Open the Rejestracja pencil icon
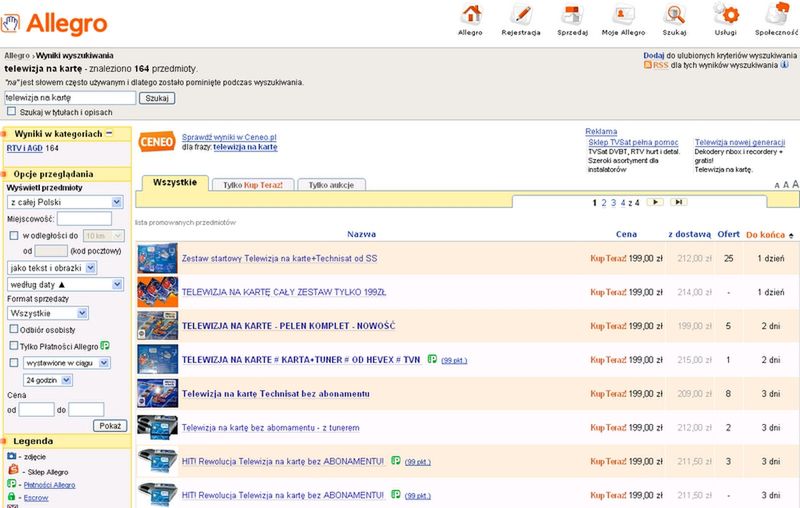This screenshot has height=508, width=800. tap(521, 14)
